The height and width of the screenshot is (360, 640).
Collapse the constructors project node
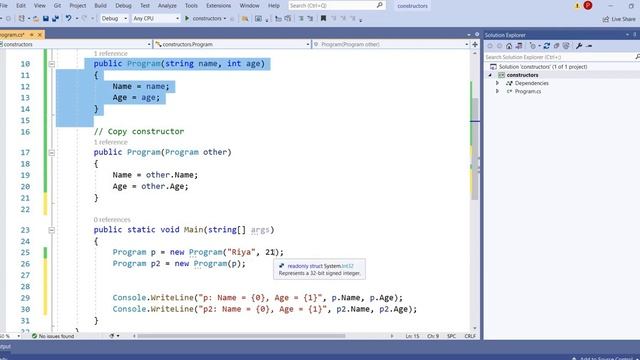[x=491, y=75]
